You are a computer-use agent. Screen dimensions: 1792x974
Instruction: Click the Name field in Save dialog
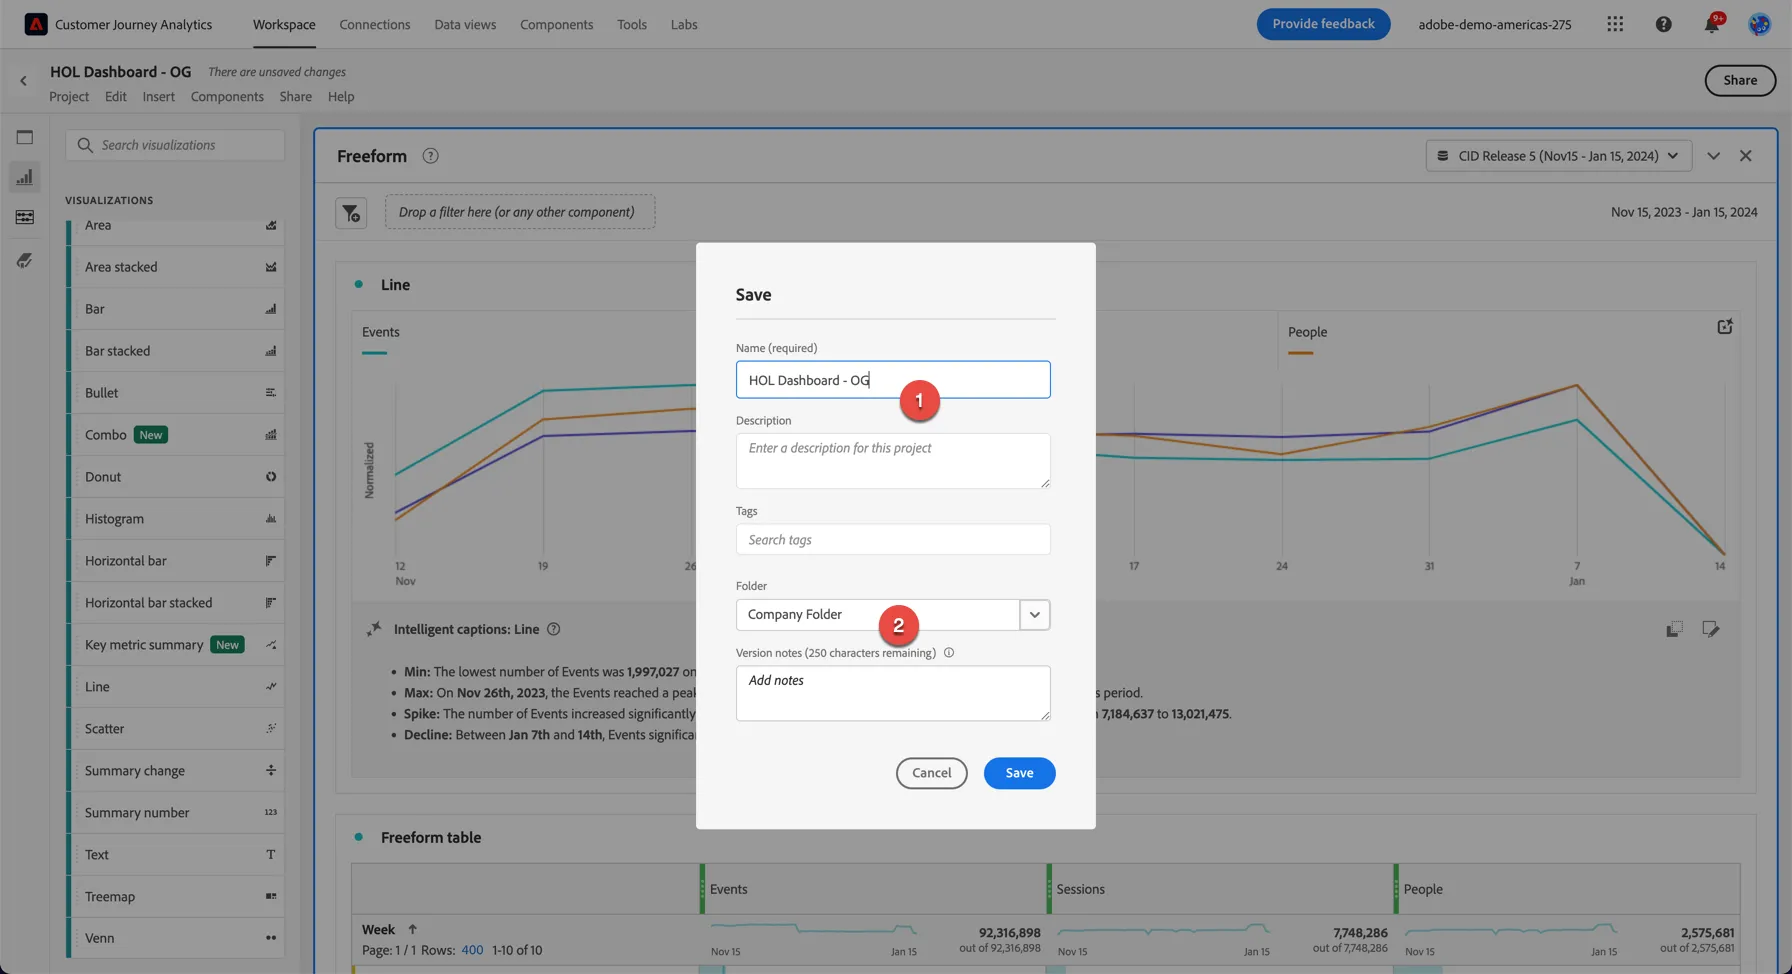[893, 380]
